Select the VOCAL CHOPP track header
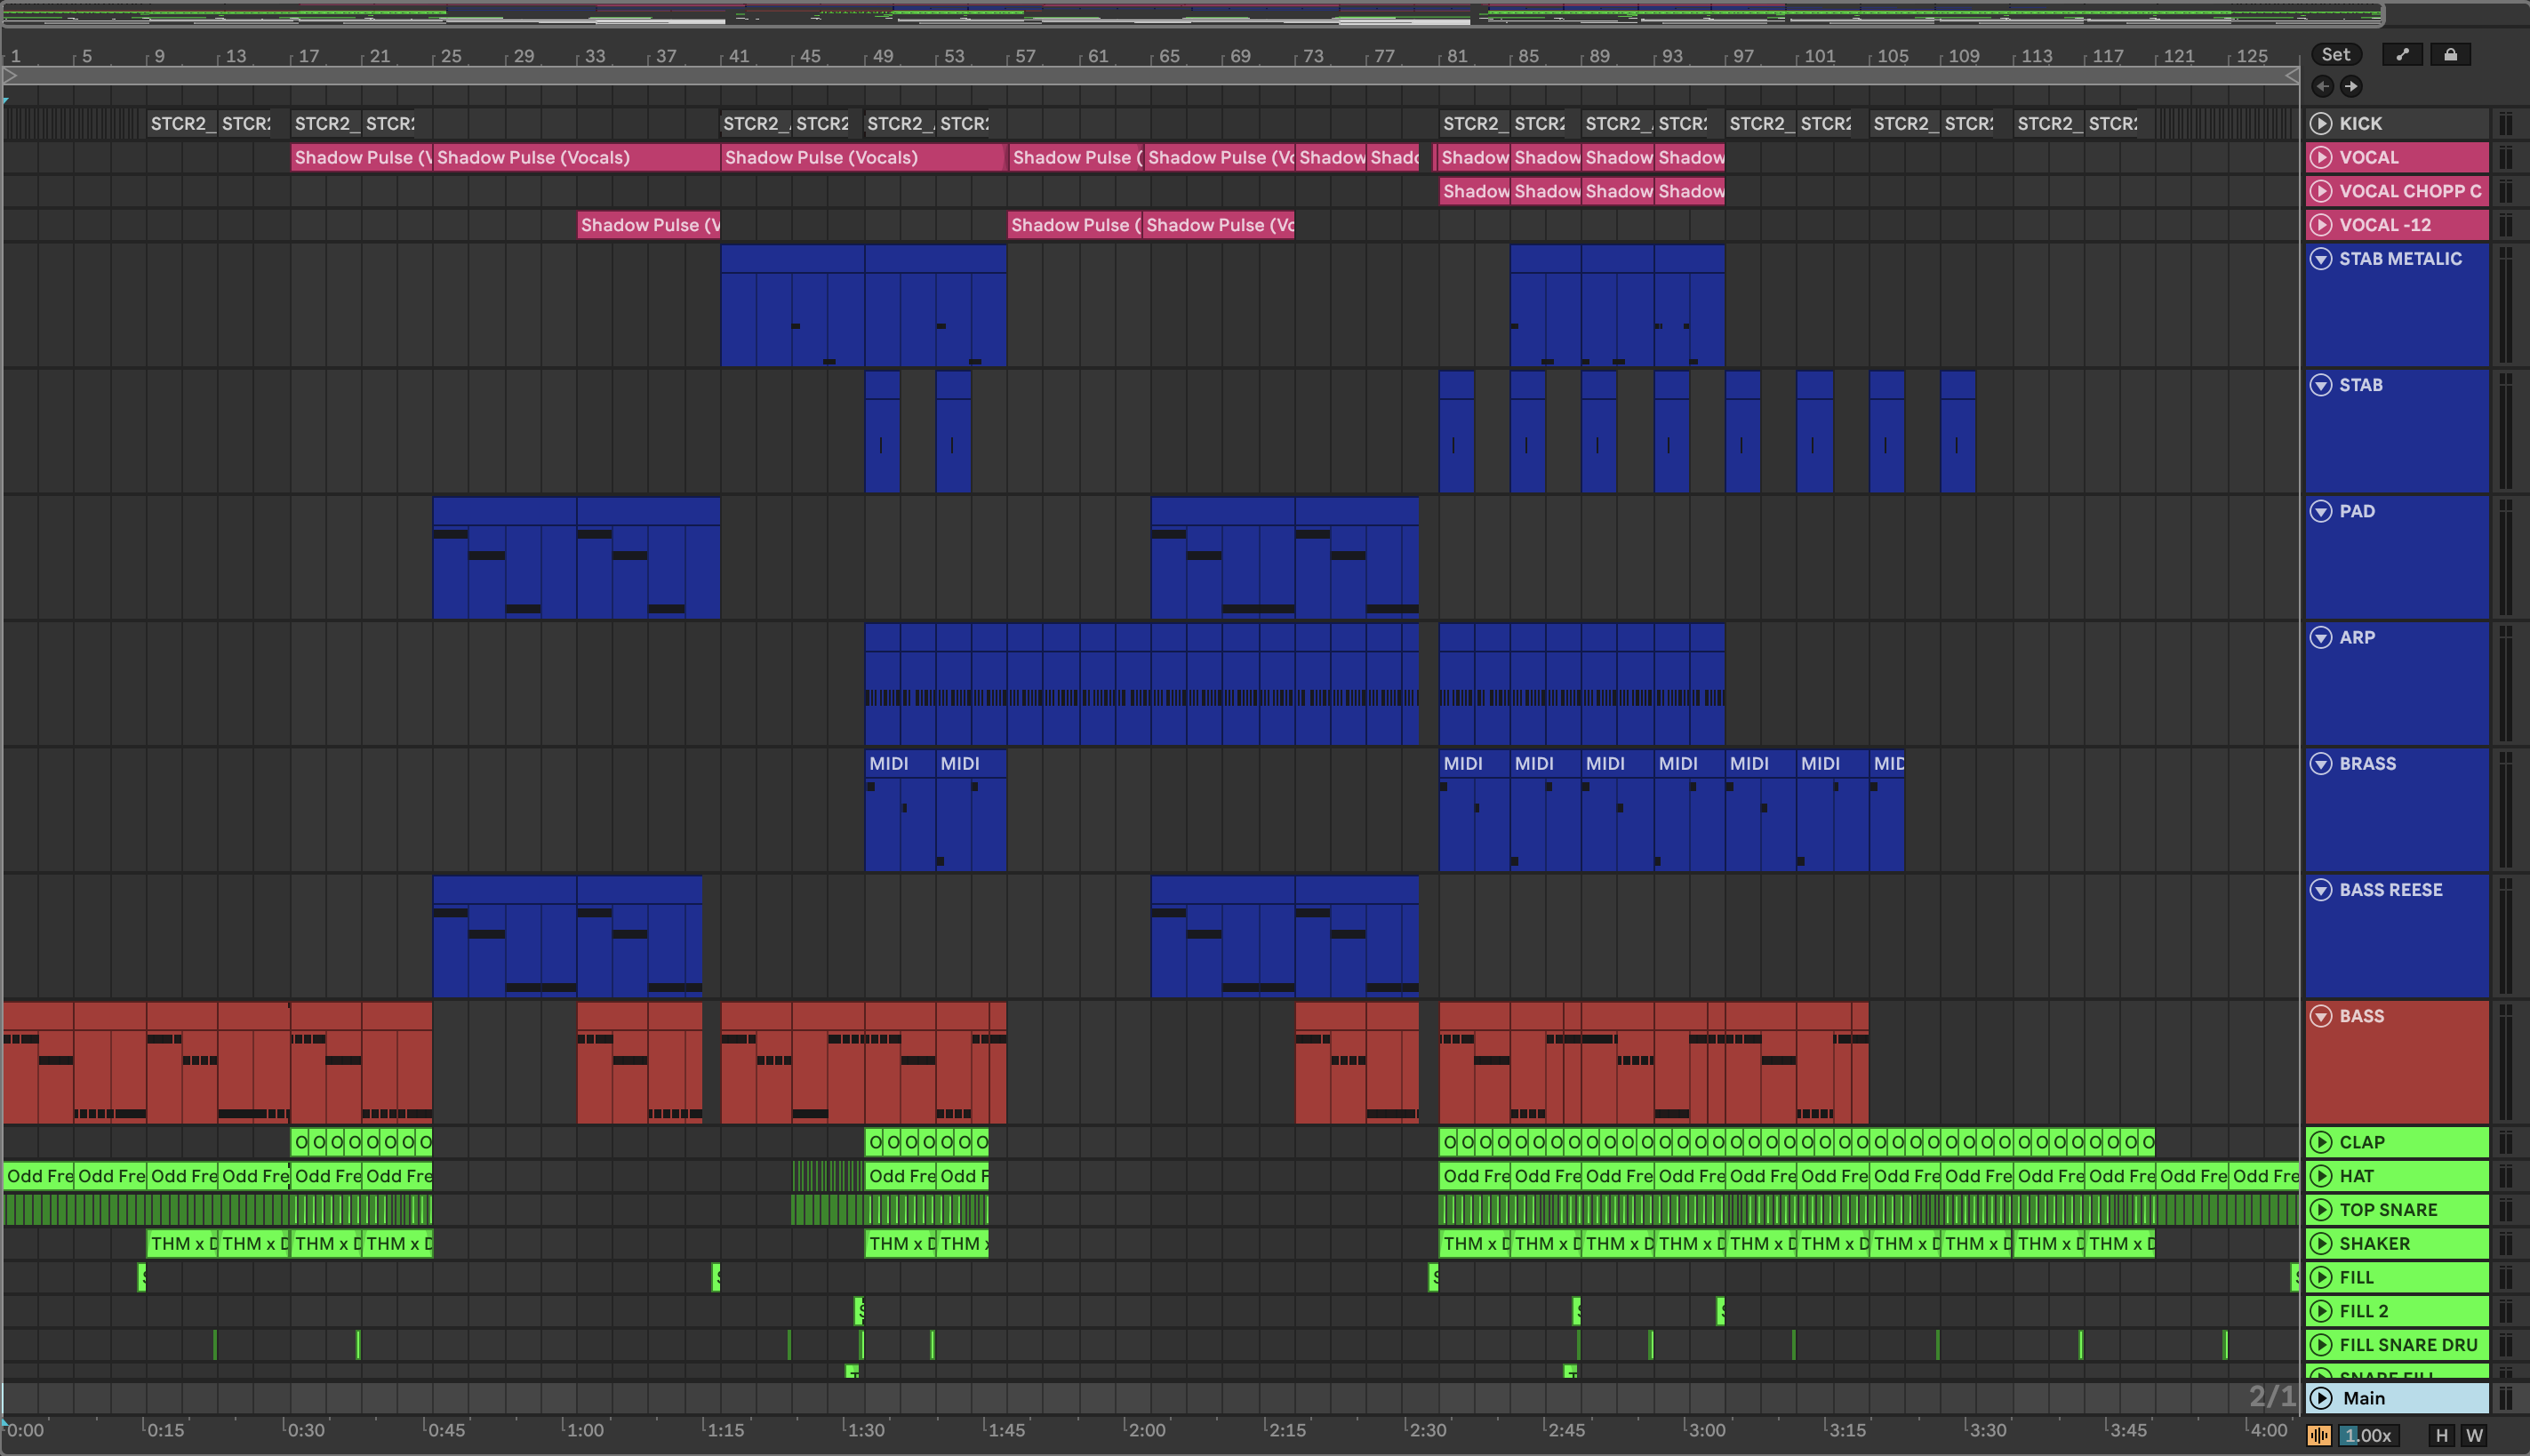Screen dimensions: 2530x1456 pyautogui.click(x=2410, y=191)
